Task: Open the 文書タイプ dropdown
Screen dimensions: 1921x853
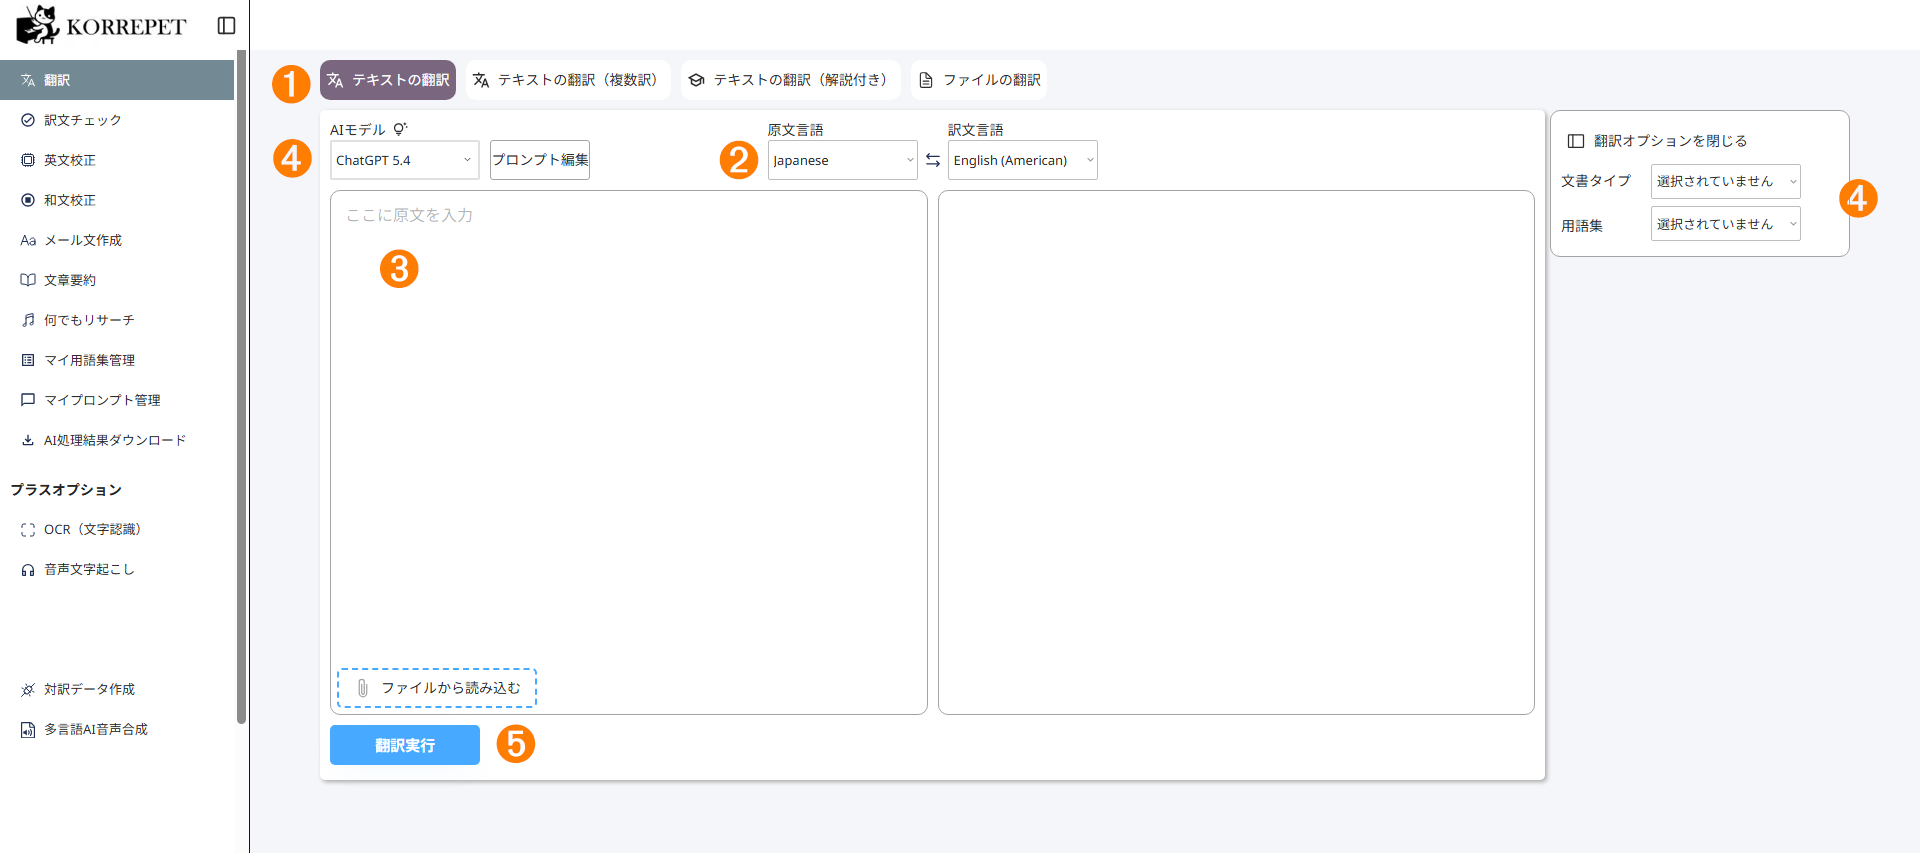Action: pyautogui.click(x=1726, y=181)
